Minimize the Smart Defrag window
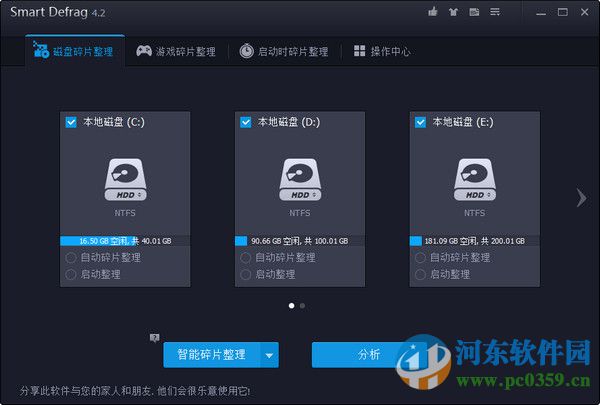 click(541, 13)
